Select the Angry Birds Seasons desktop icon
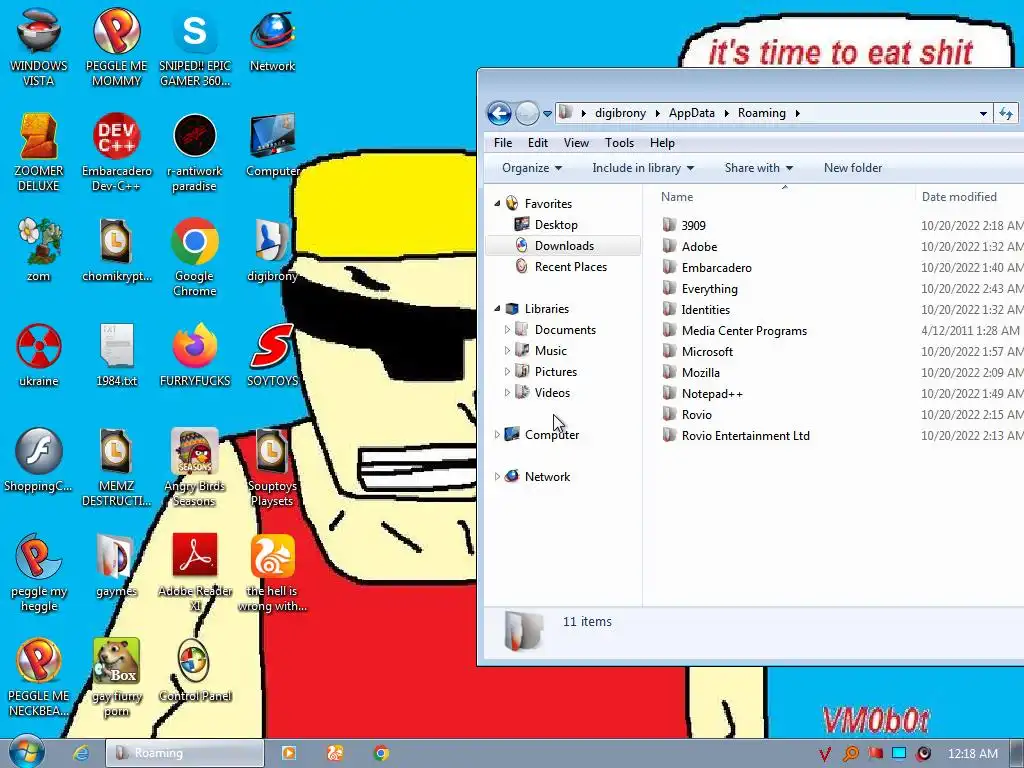Image resolution: width=1024 pixels, height=768 pixels. (x=195, y=468)
